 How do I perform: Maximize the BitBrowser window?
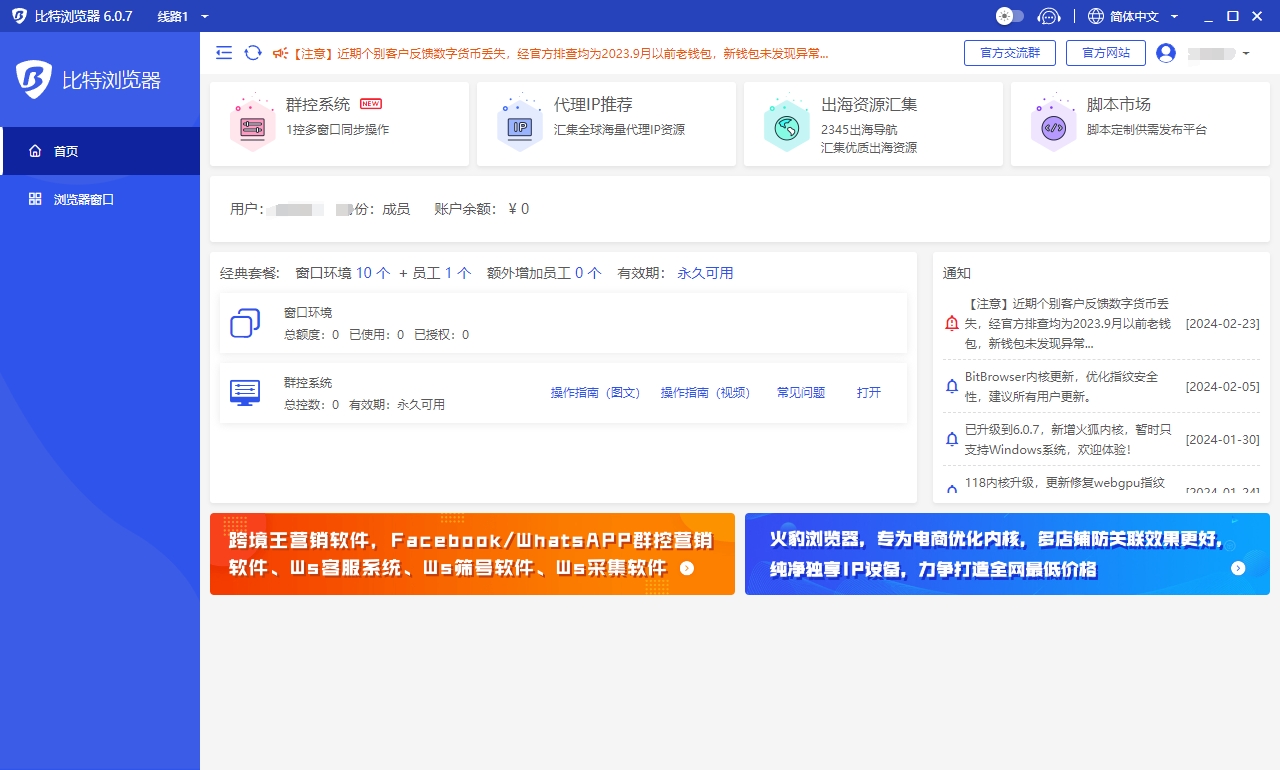pyautogui.click(x=1232, y=16)
